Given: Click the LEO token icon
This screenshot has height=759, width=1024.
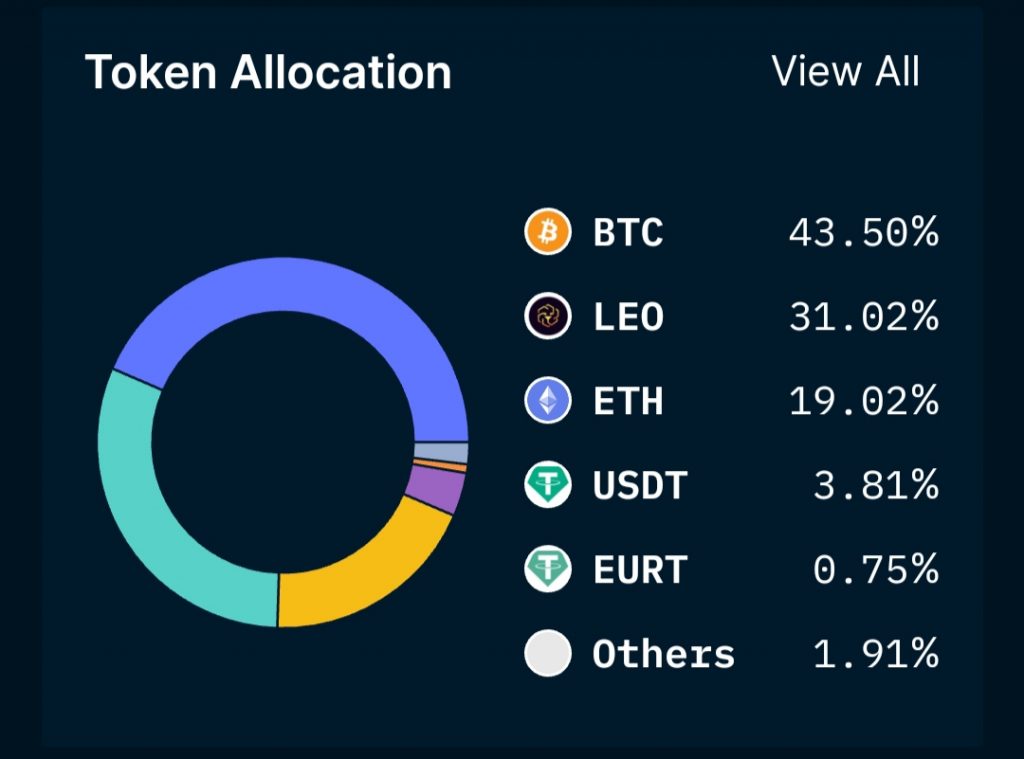Looking at the screenshot, I should point(548,317).
